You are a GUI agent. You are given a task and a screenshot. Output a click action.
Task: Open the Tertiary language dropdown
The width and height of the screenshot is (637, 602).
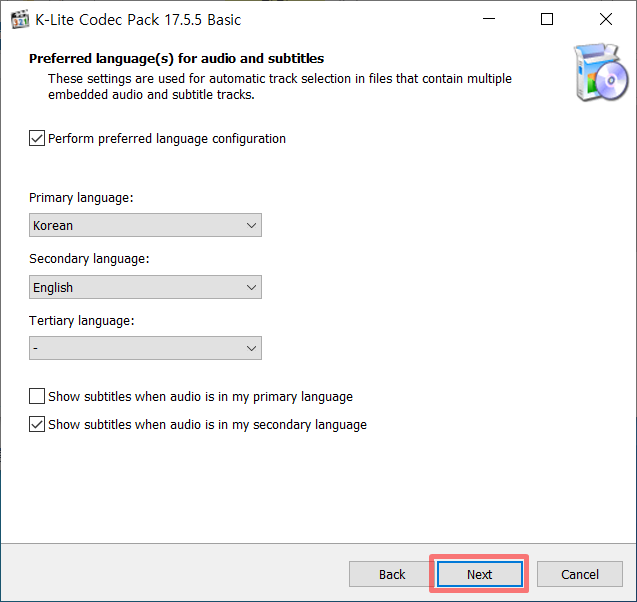coord(145,348)
